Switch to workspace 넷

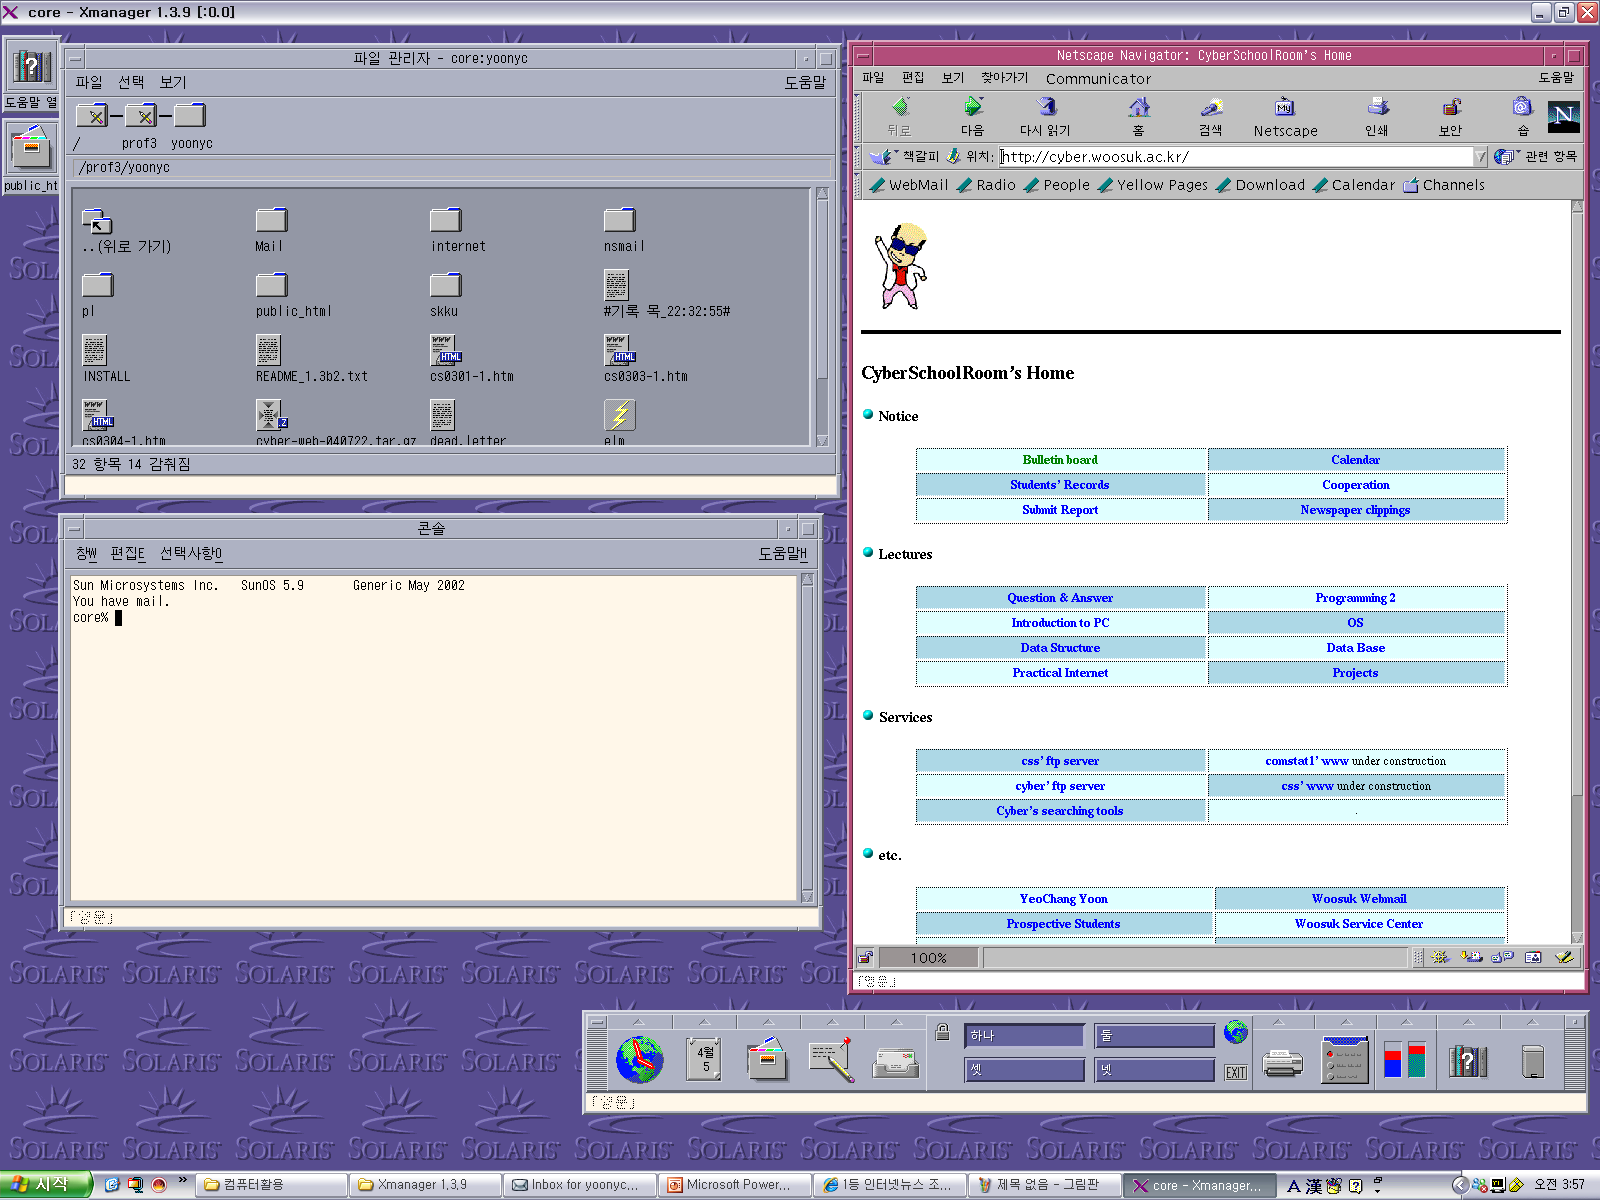[x=1155, y=1070]
